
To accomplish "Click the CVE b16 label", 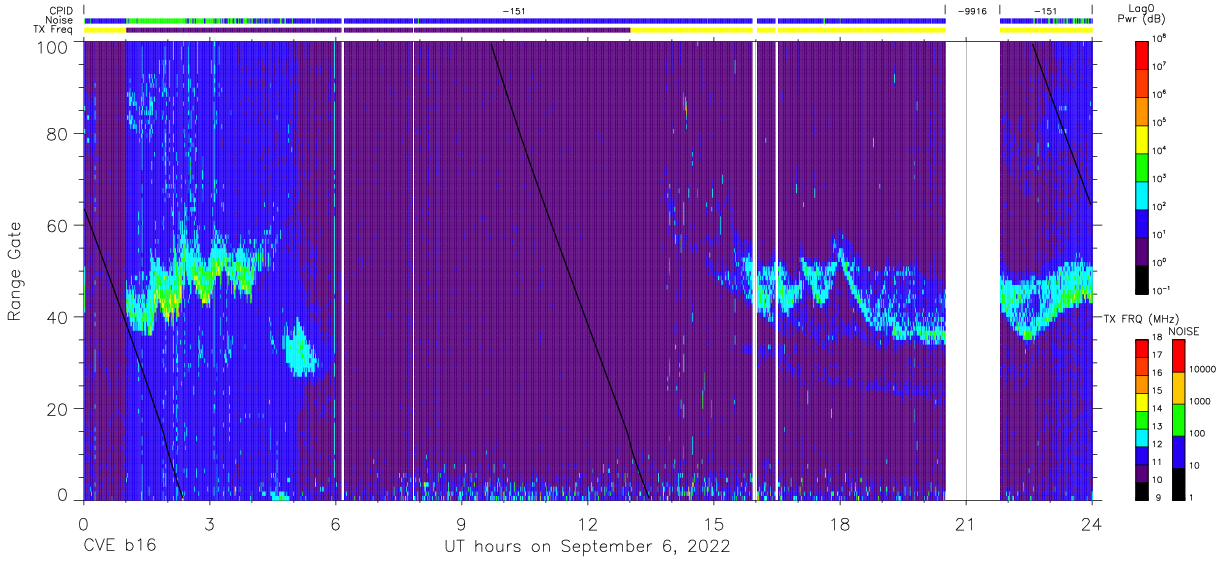I will pyautogui.click(x=119, y=547).
